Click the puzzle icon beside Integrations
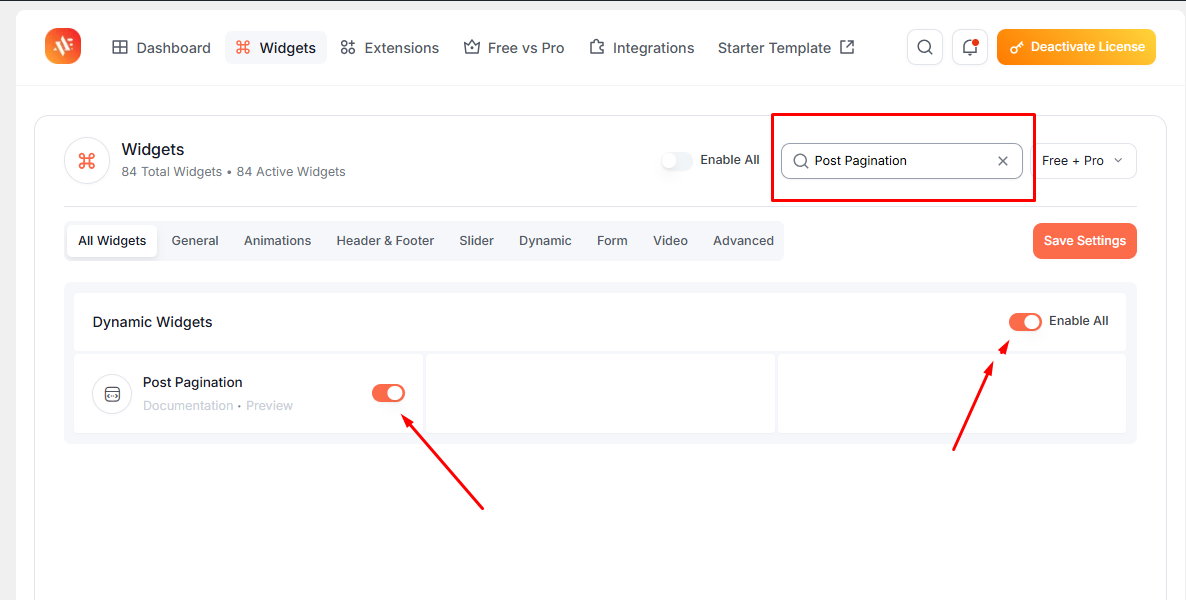This screenshot has width=1186, height=600. click(597, 48)
